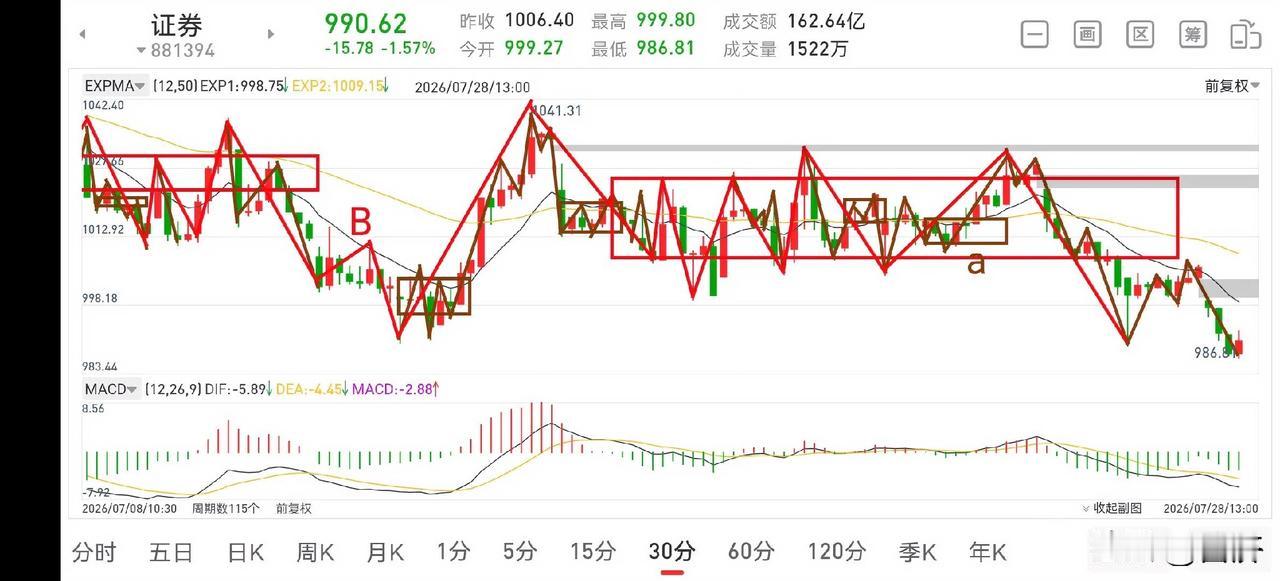Click the 昨收 value 1006.40
Viewport: 1280px width, 581px height.
pos(539,20)
